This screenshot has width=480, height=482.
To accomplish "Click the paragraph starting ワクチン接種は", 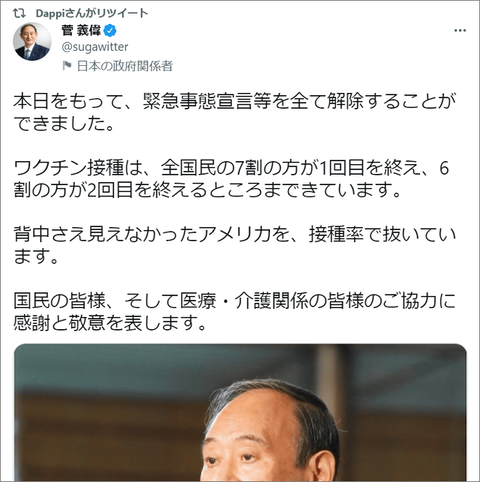I will [x=232, y=179].
